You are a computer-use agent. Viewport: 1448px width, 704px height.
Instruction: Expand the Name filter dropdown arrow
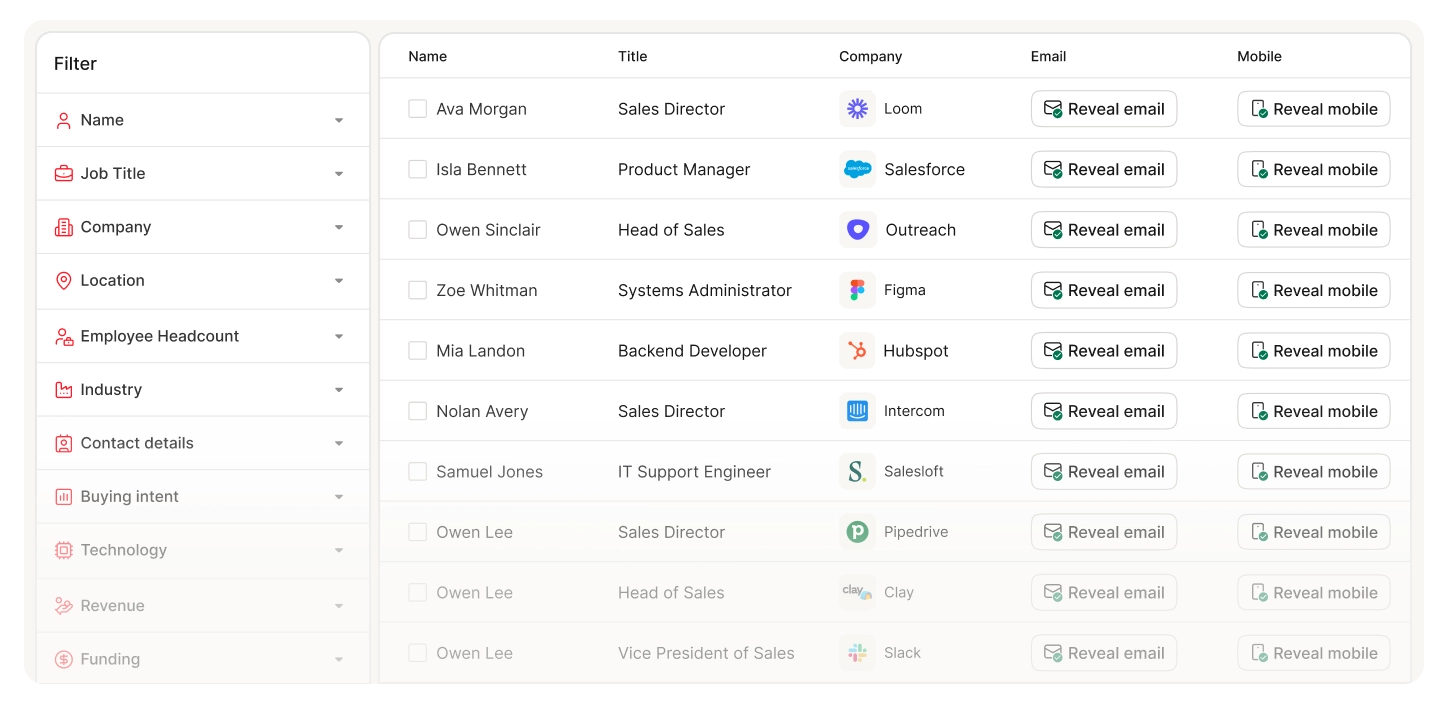pyautogui.click(x=339, y=121)
